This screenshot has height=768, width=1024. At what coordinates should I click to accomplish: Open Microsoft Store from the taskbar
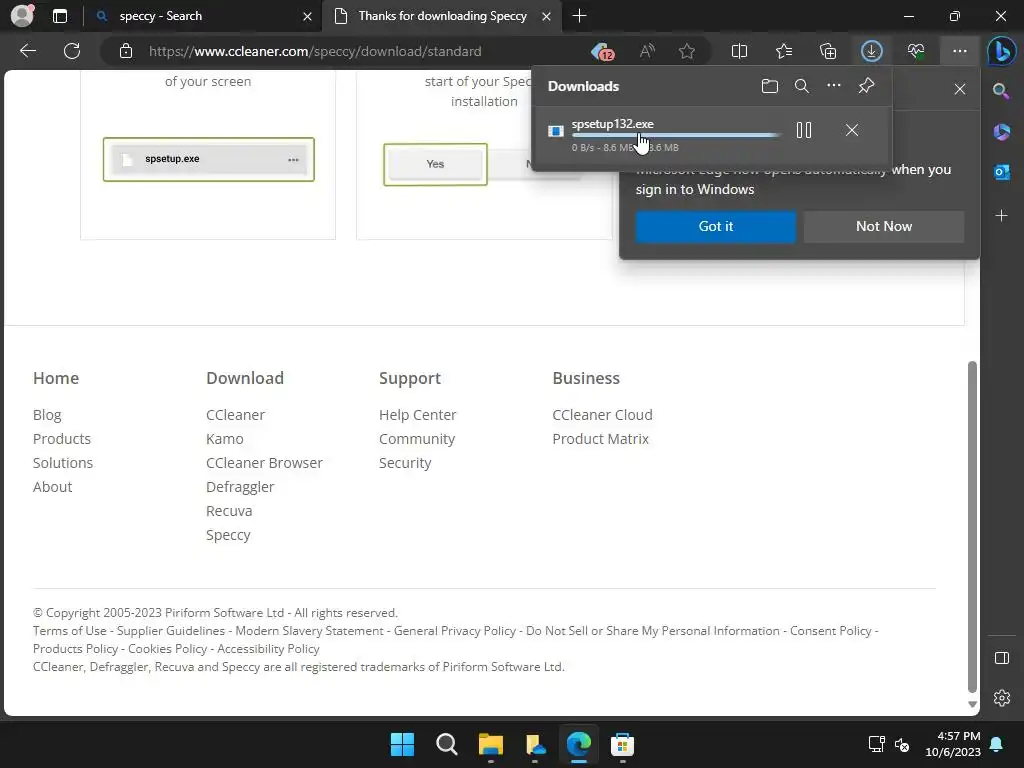(622, 744)
